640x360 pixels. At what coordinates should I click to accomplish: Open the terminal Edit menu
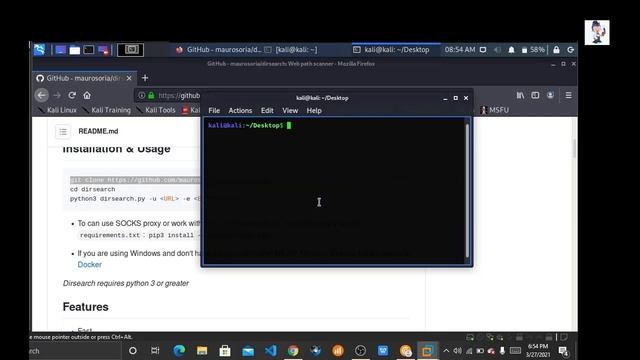pyautogui.click(x=267, y=111)
